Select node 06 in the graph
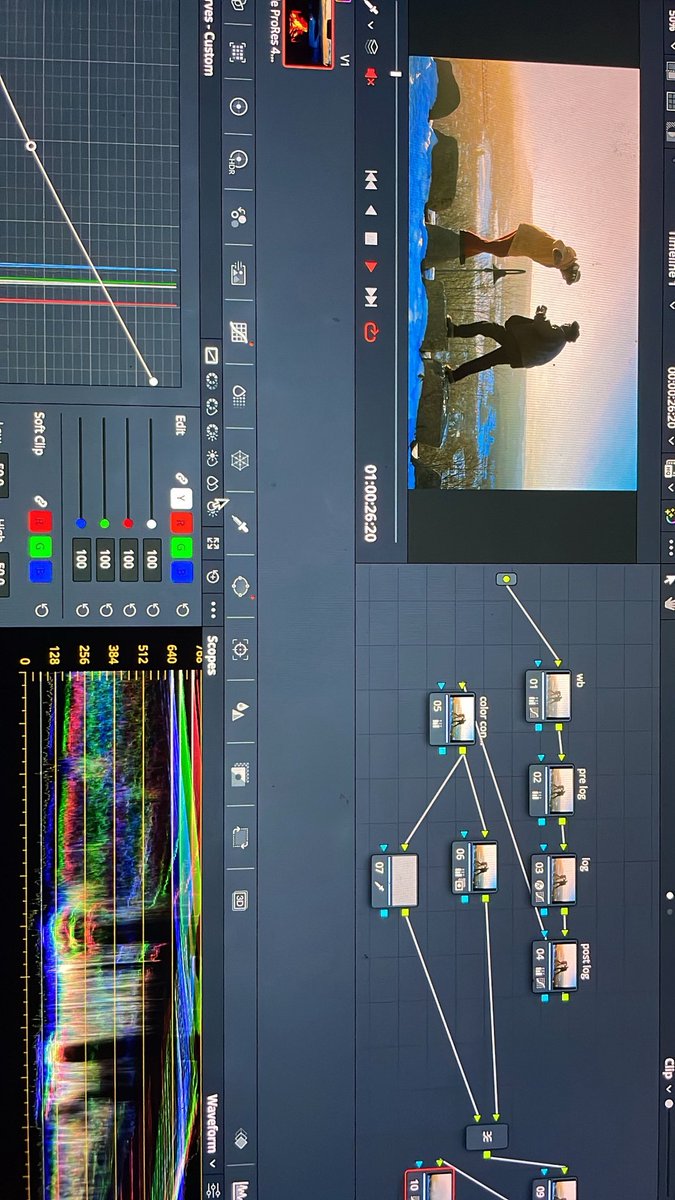 474,867
